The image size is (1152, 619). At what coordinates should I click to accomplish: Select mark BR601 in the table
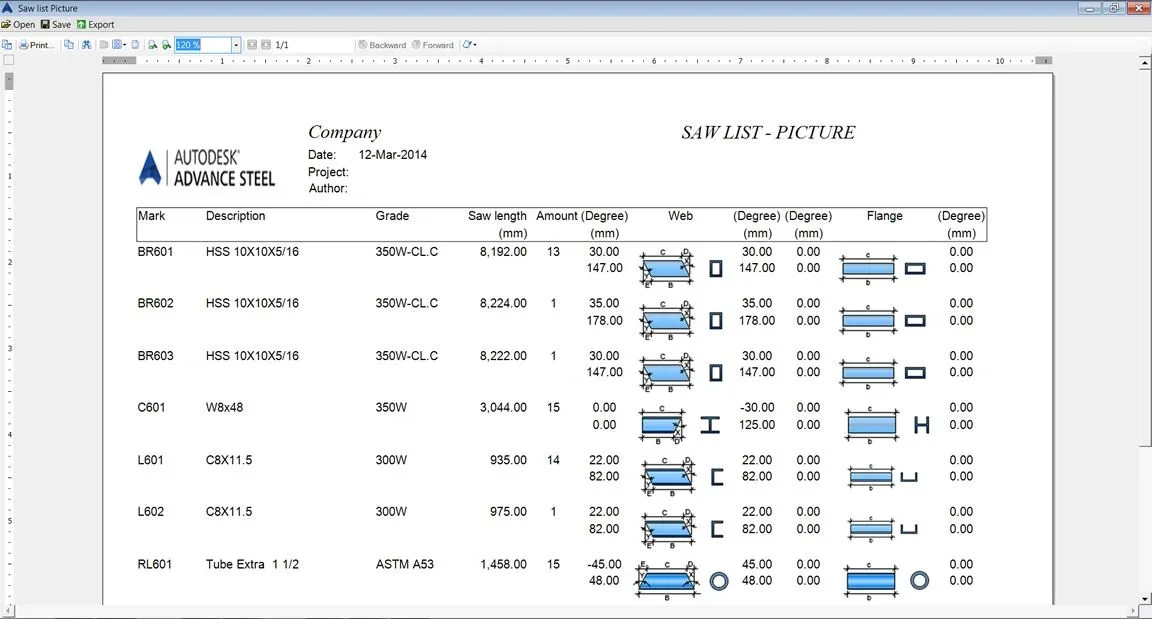pyautogui.click(x=155, y=252)
